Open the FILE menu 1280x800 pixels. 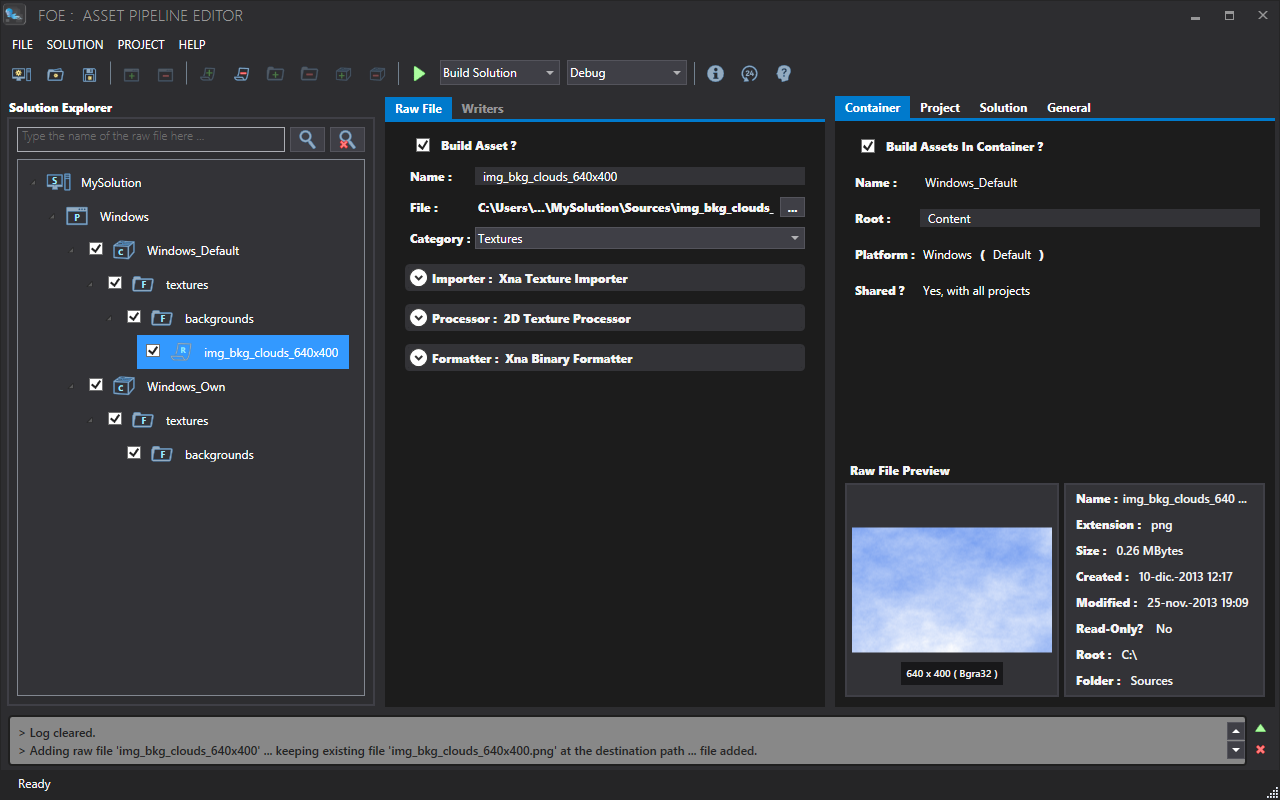pos(22,45)
